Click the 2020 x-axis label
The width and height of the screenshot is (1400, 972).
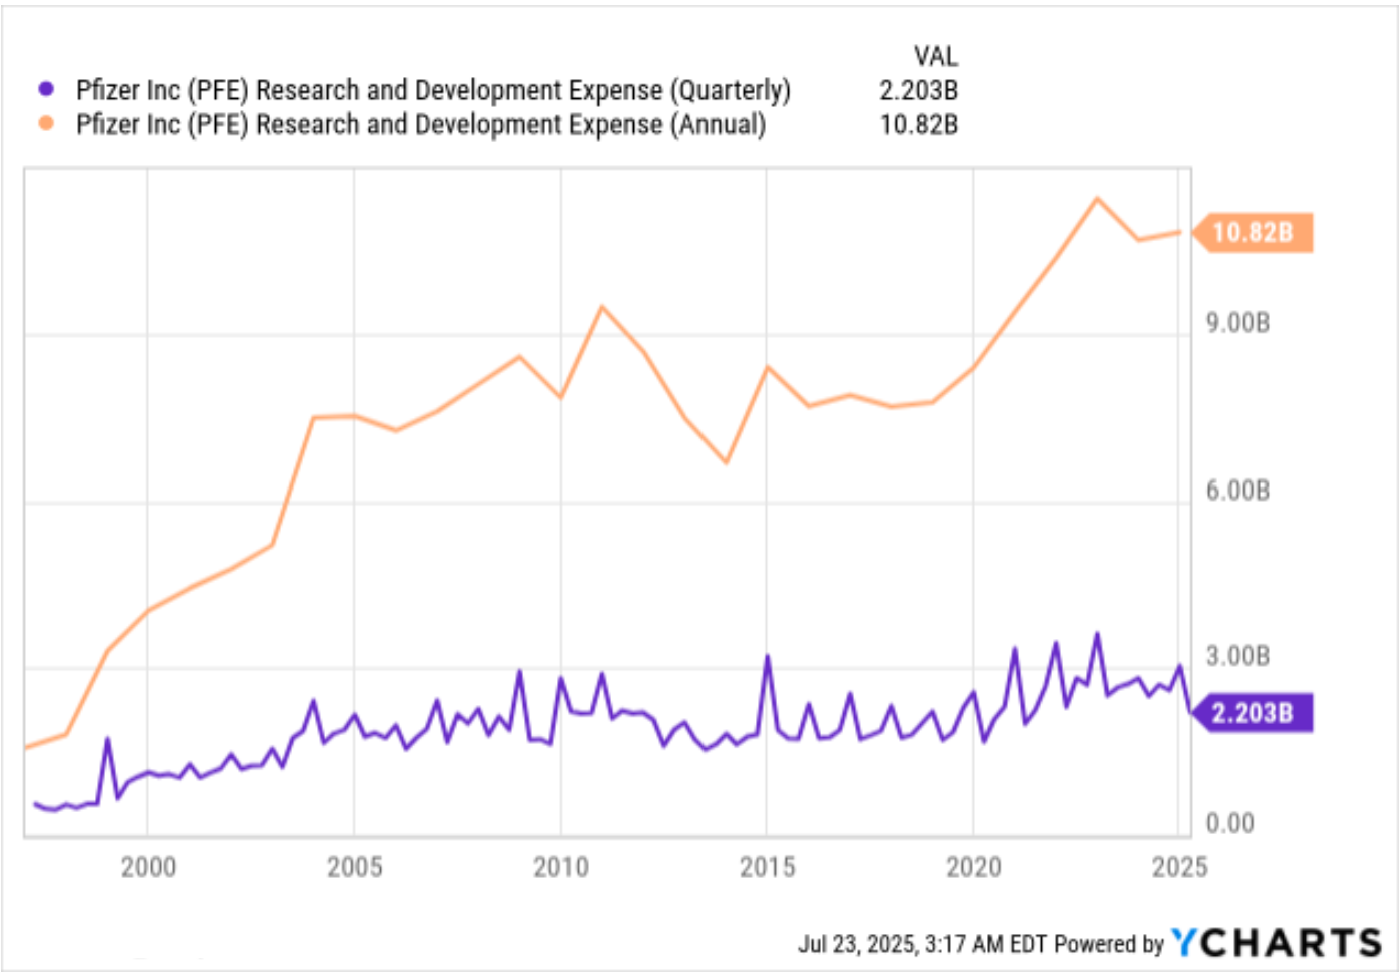pos(974,867)
